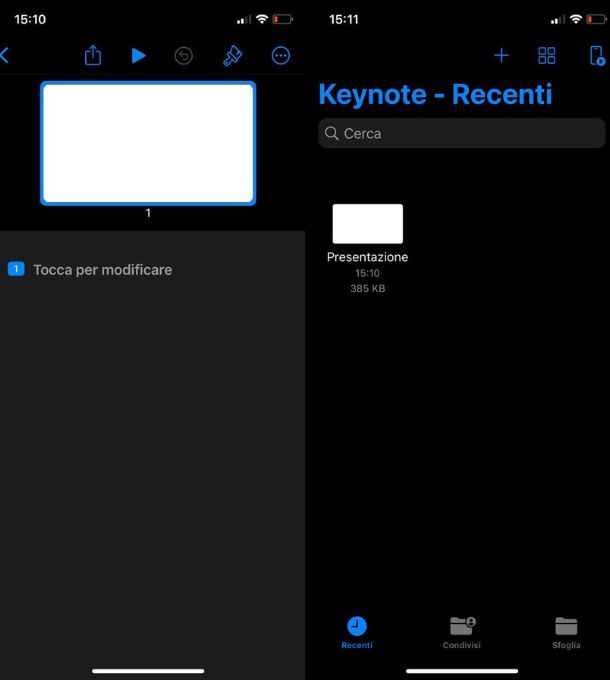Open the share sheet icon
610x680 pixels.
pos(93,55)
